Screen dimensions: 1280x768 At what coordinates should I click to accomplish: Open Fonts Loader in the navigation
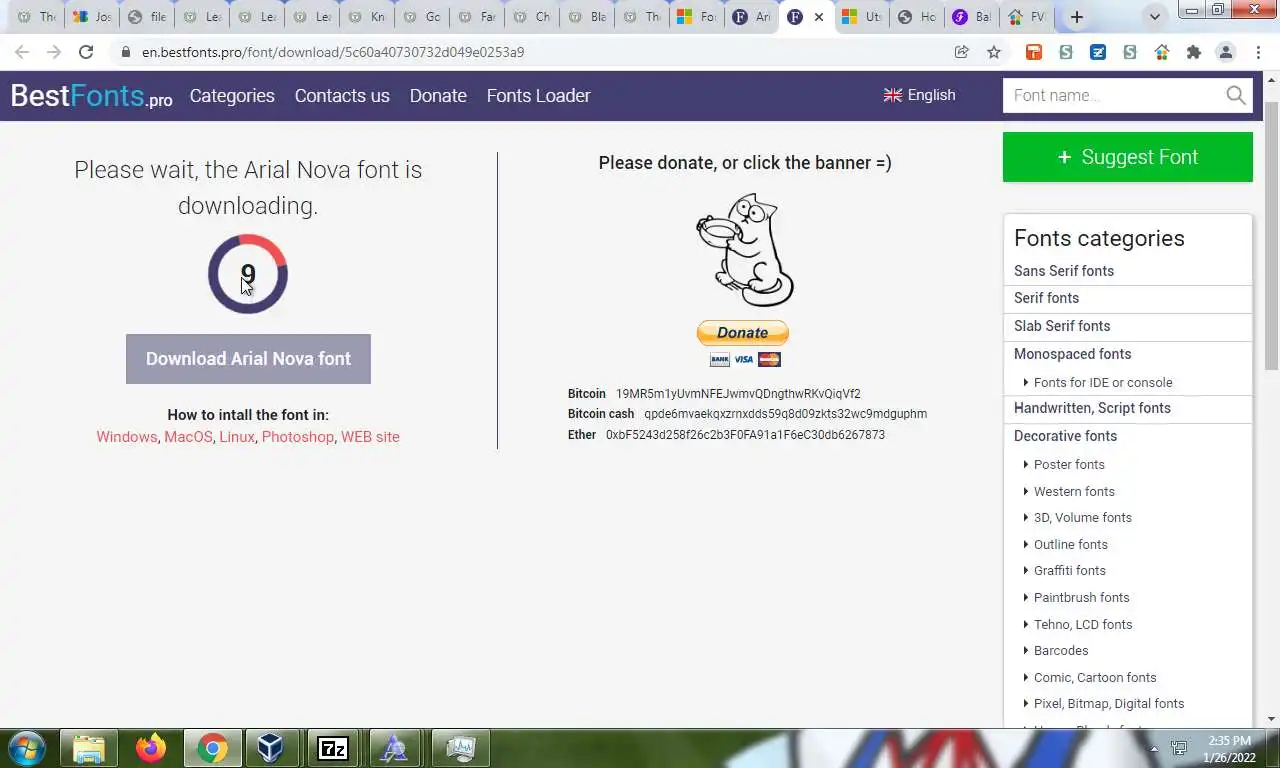[538, 96]
